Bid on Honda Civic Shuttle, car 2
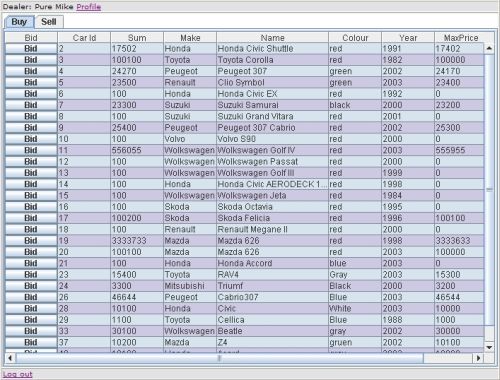Screen dimensions: 500x380 click(x=31, y=49)
